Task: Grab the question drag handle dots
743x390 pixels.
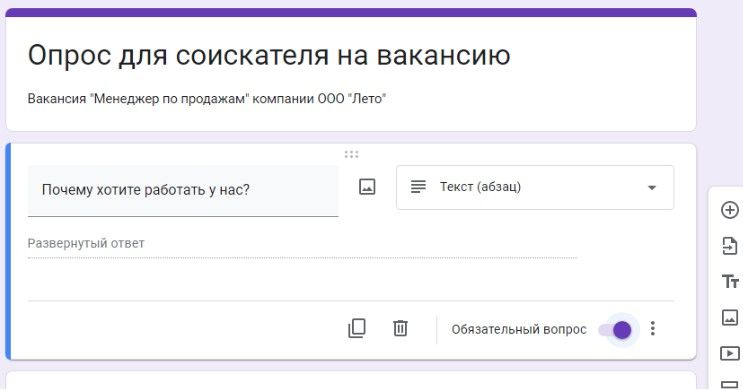Action: pyautogui.click(x=352, y=154)
